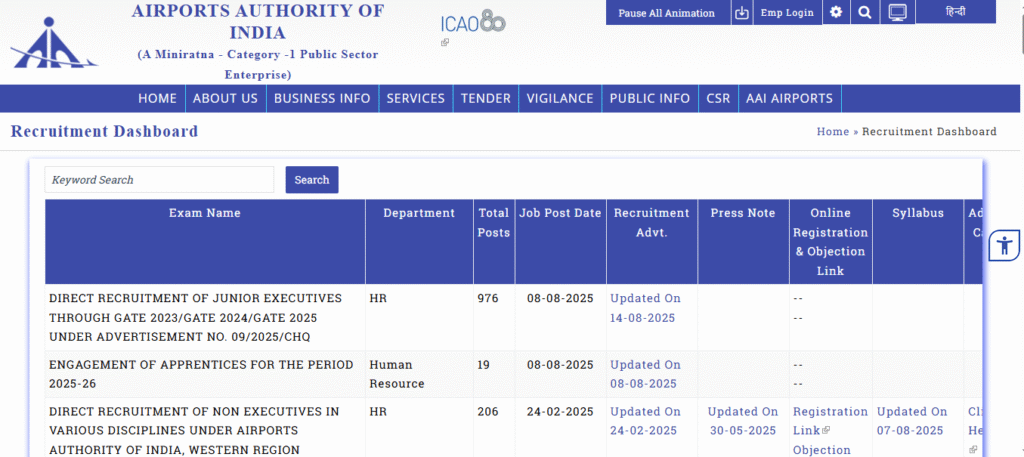Open the settings gear icon

tap(836, 13)
